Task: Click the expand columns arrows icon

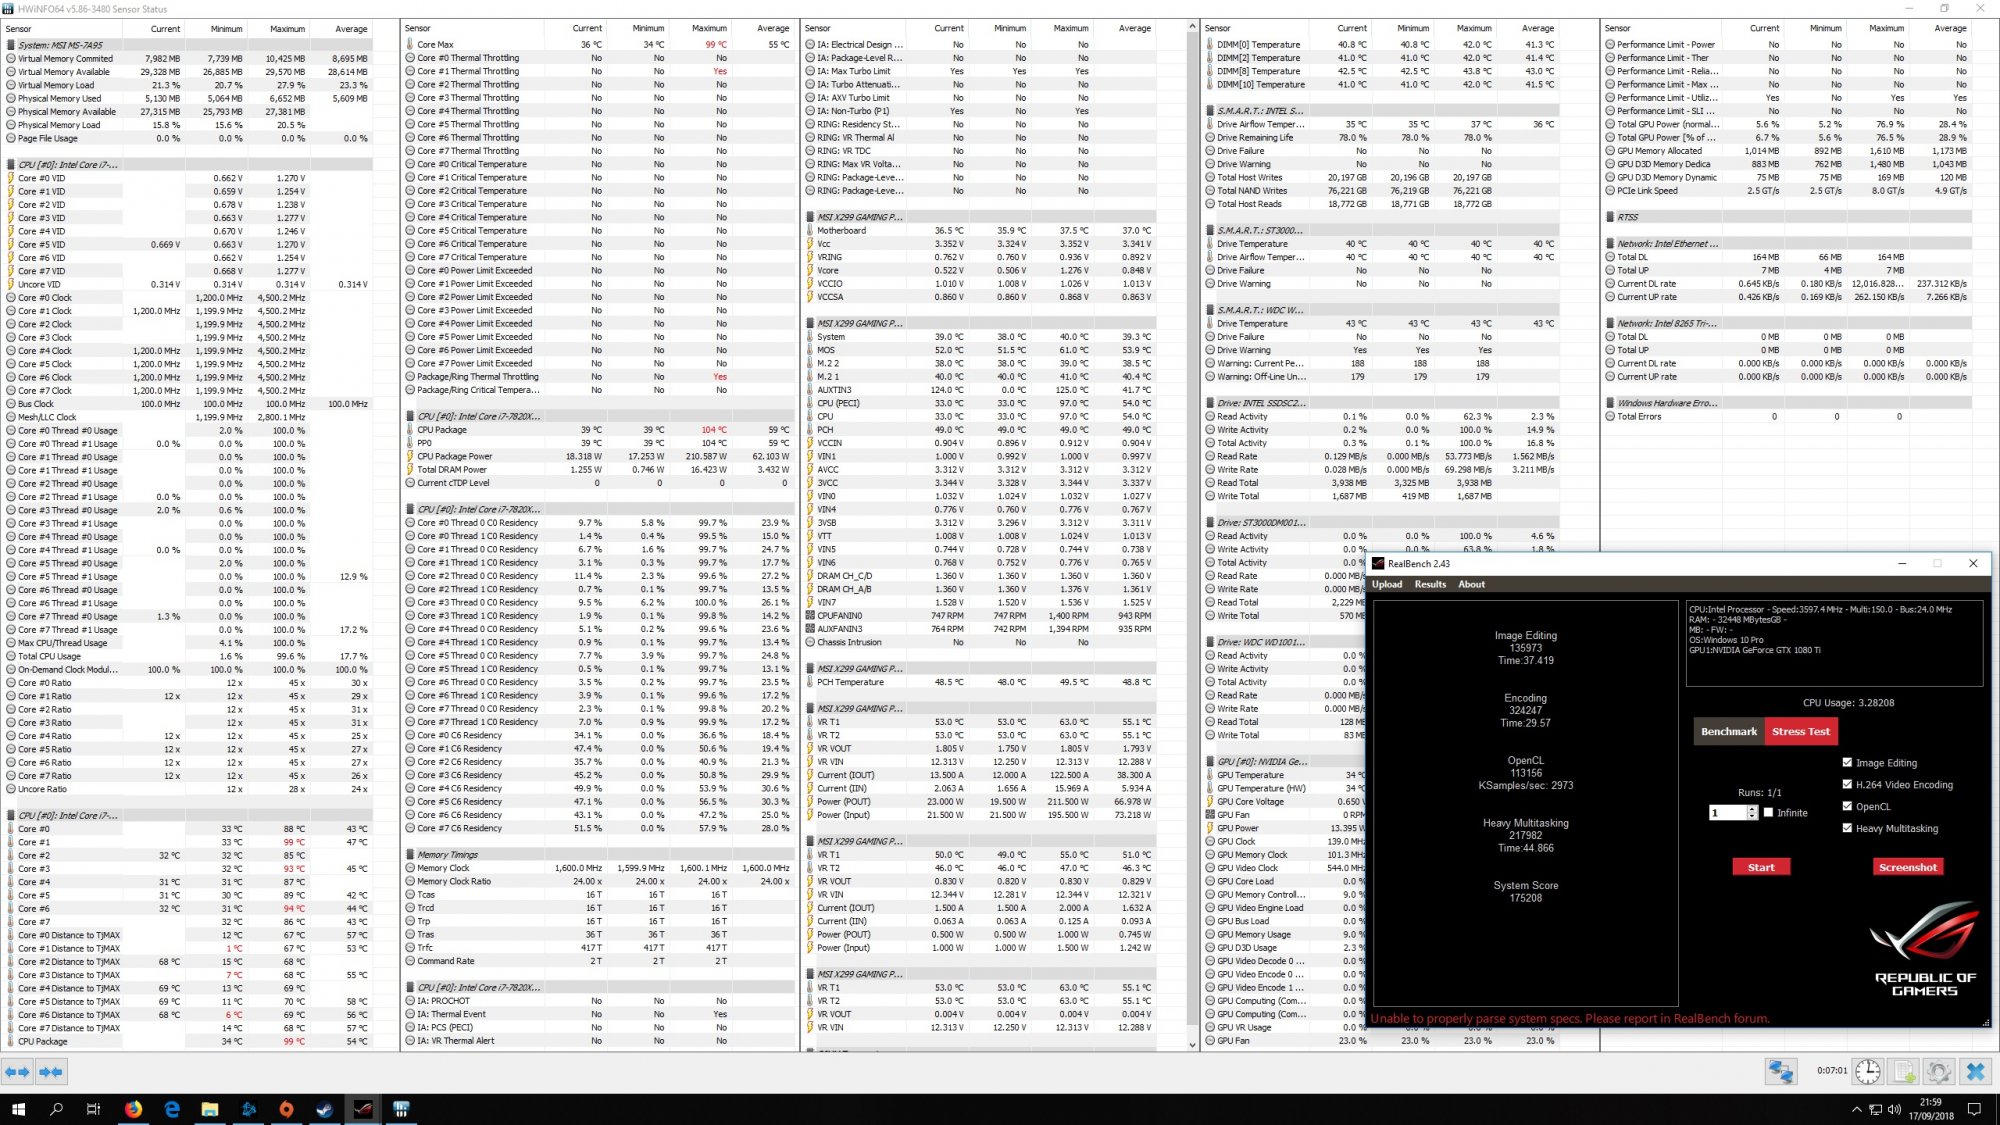Action: [17, 1072]
